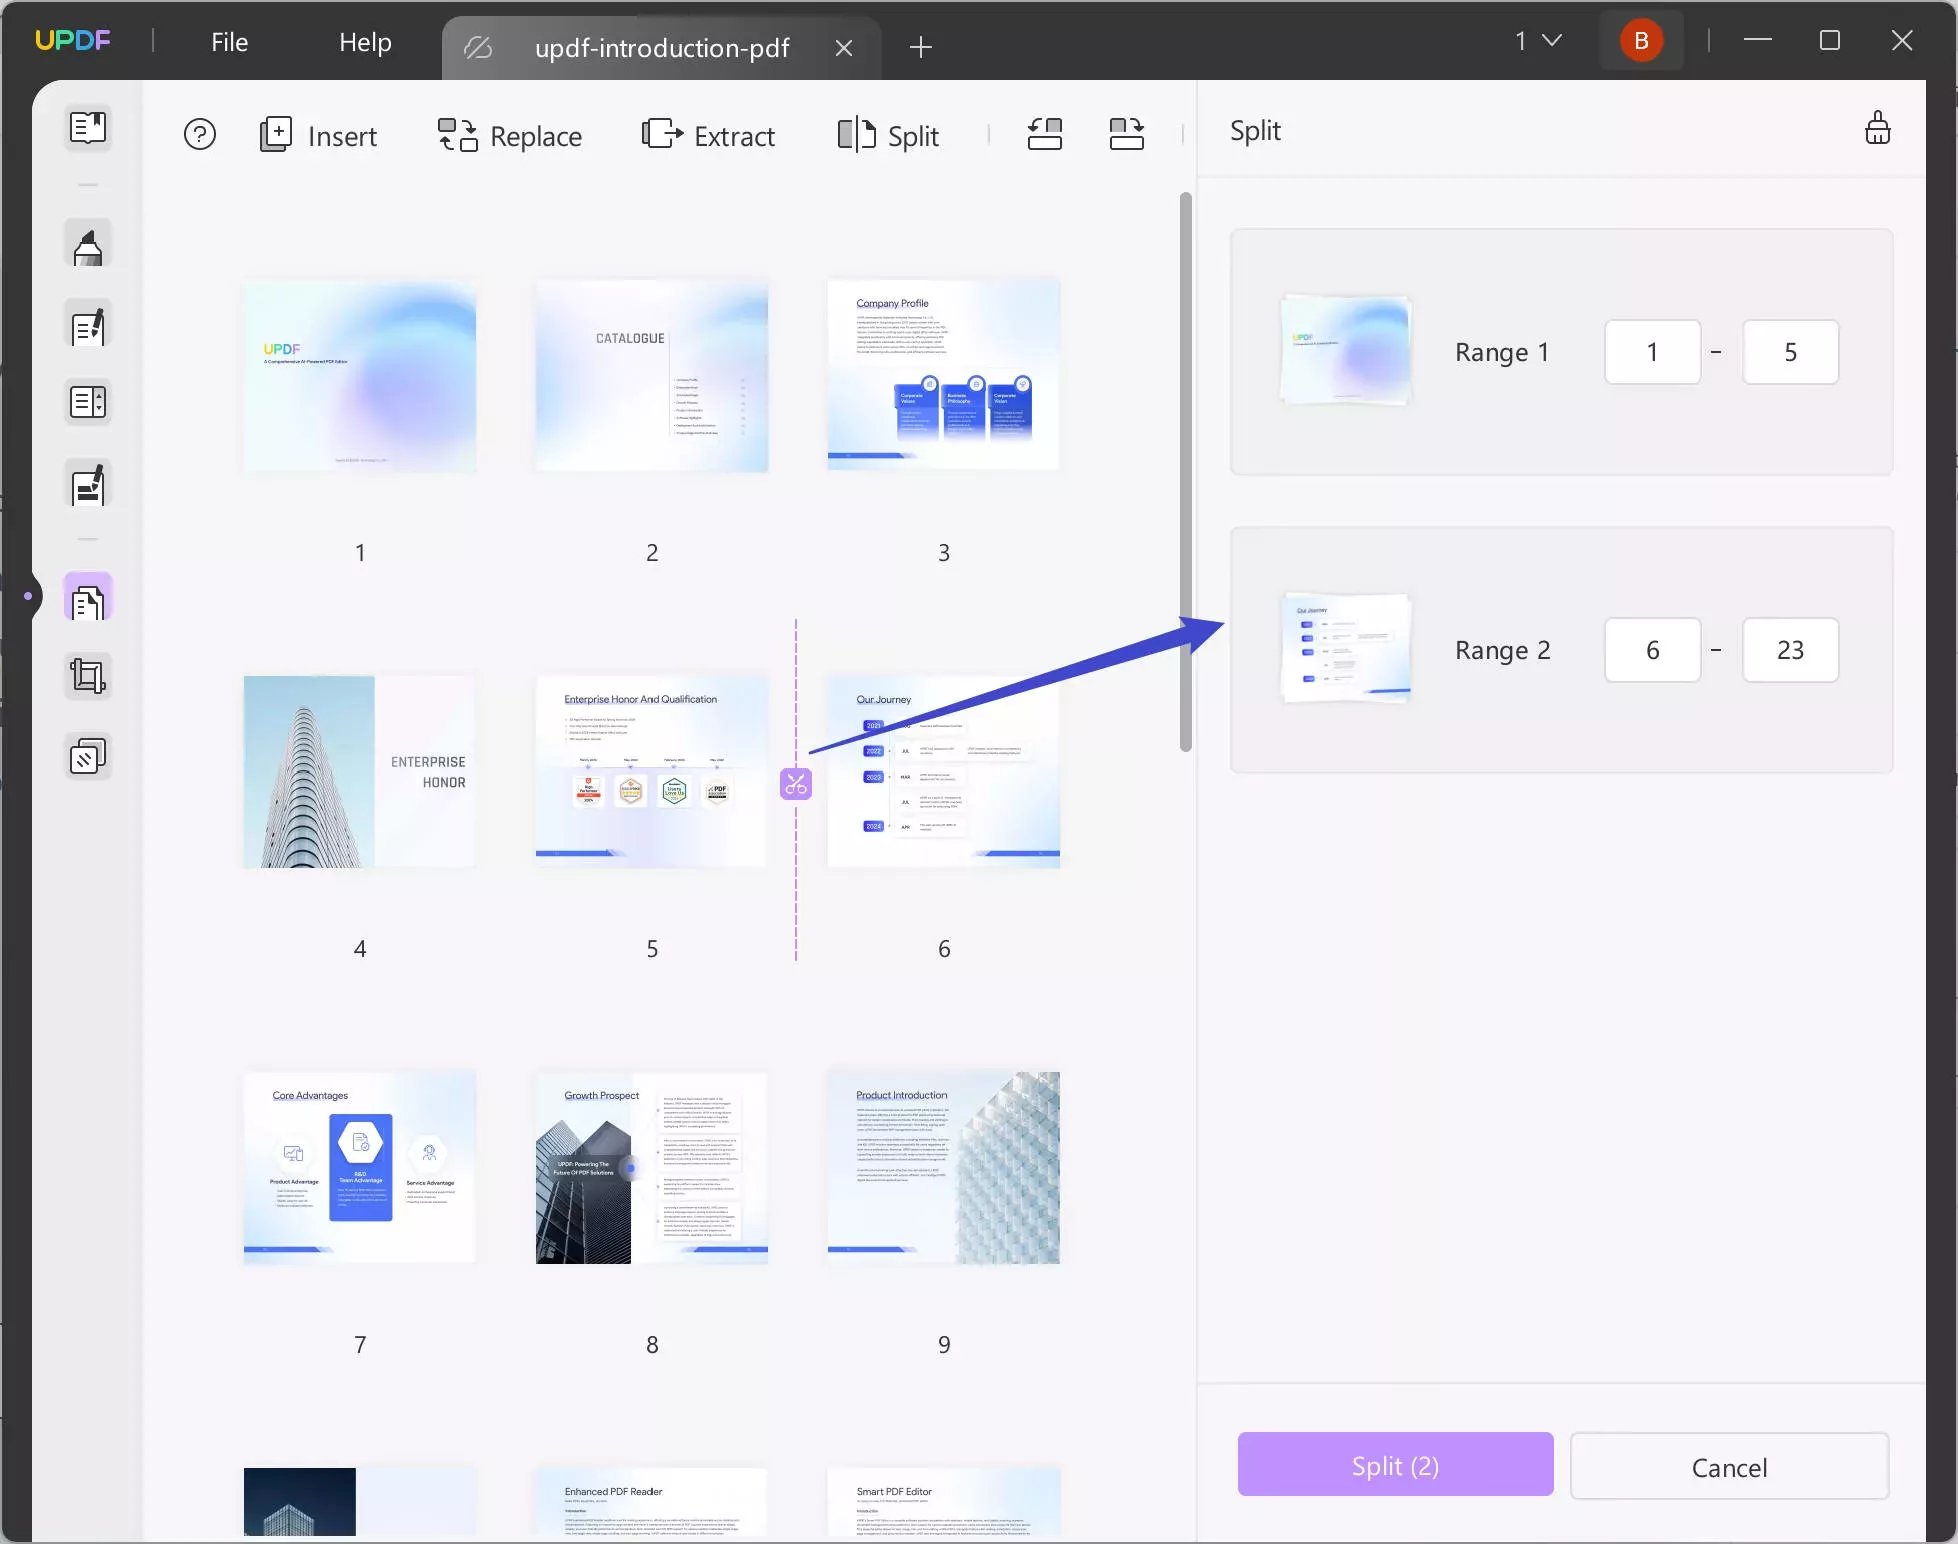Viewport: 1958px width, 1544px height.
Task: Edit Range 1 end page field
Action: [x=1790, y=352]
